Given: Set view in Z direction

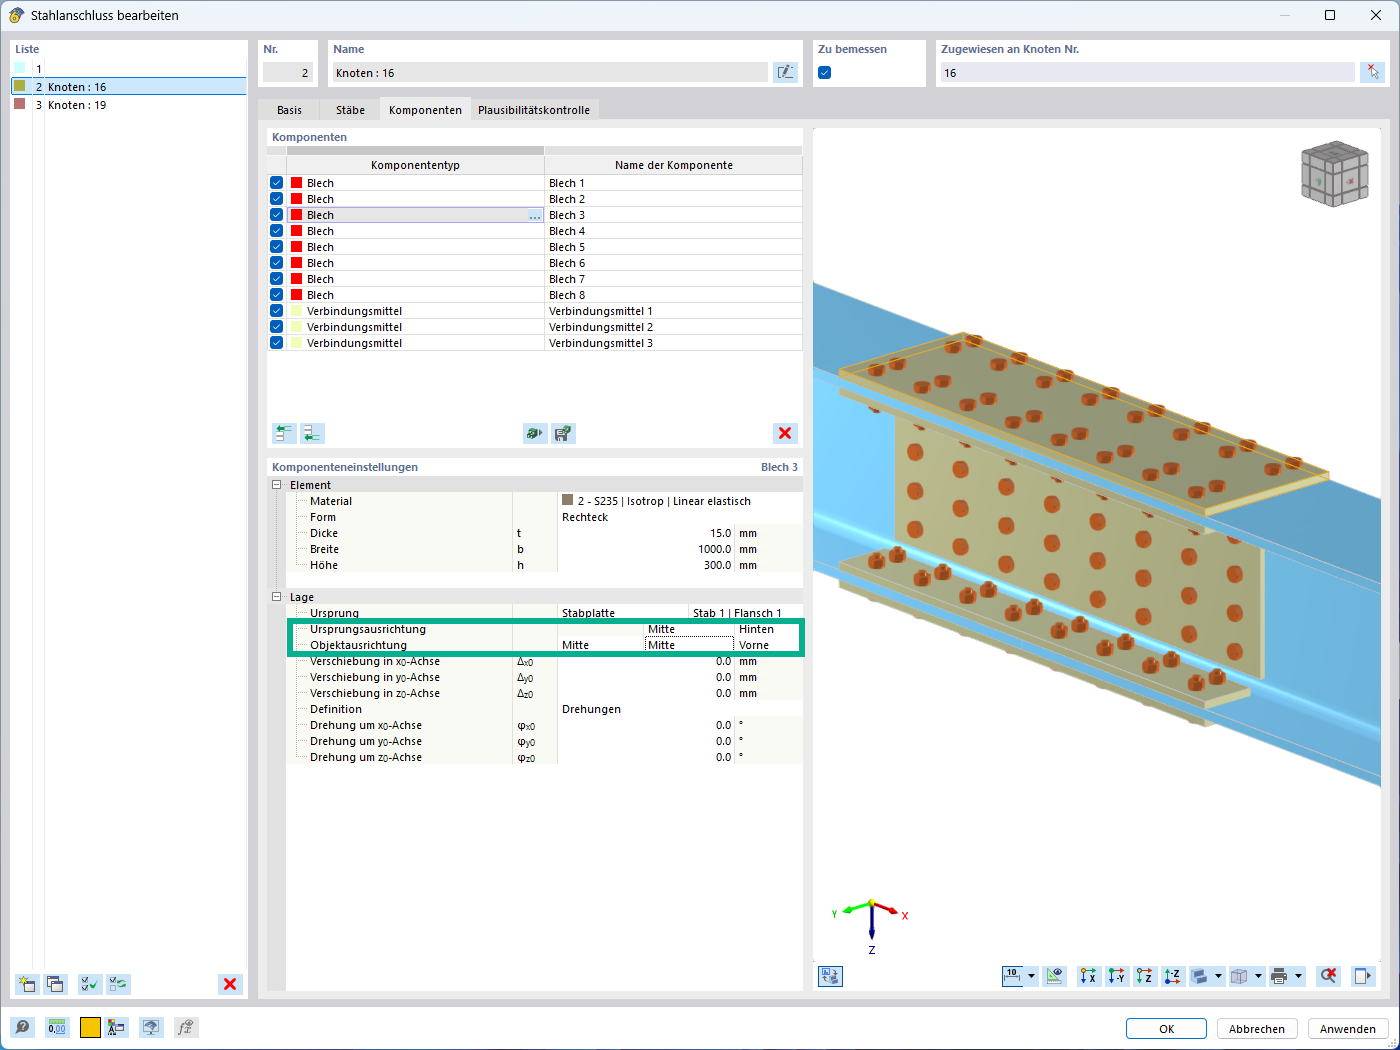Looking at the screenshot, I should pyautogui.click(x=1144, y=976).
